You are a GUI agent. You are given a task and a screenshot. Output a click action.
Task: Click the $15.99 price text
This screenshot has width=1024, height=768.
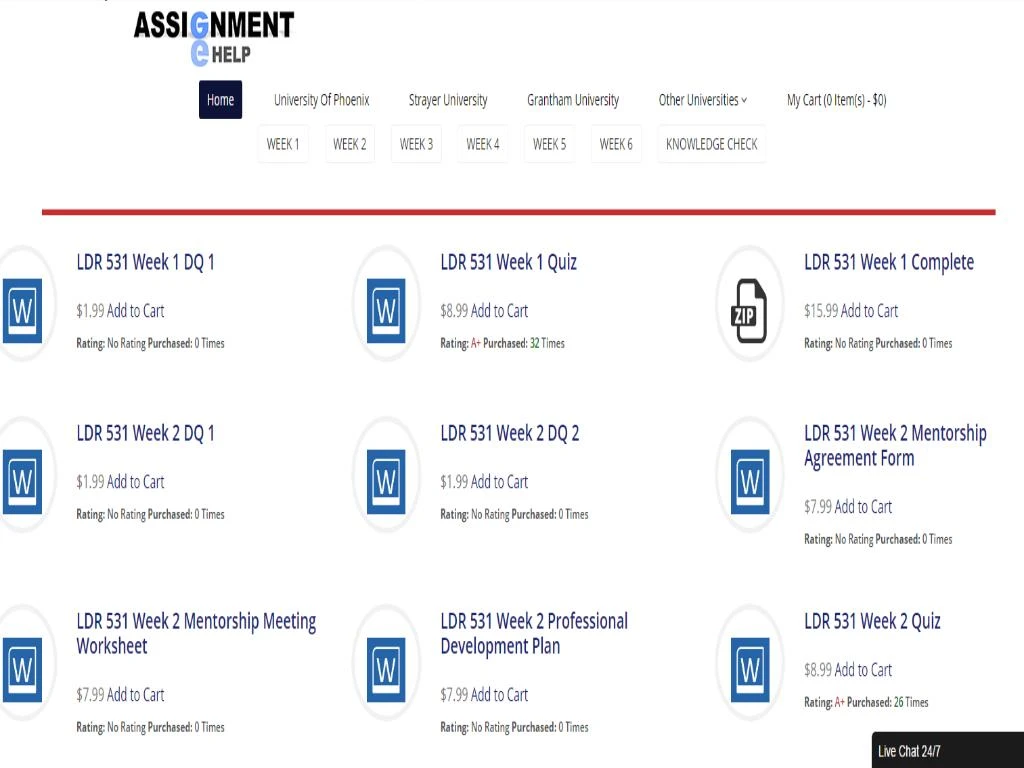click(821, 311)
